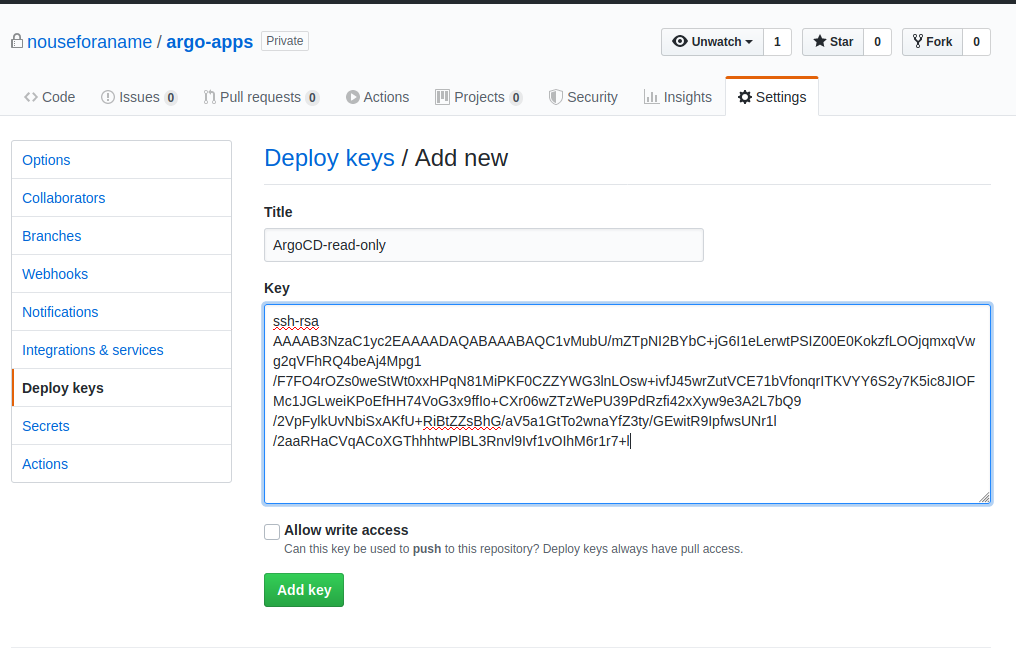Switch to the Issues tab

[139, 97]
